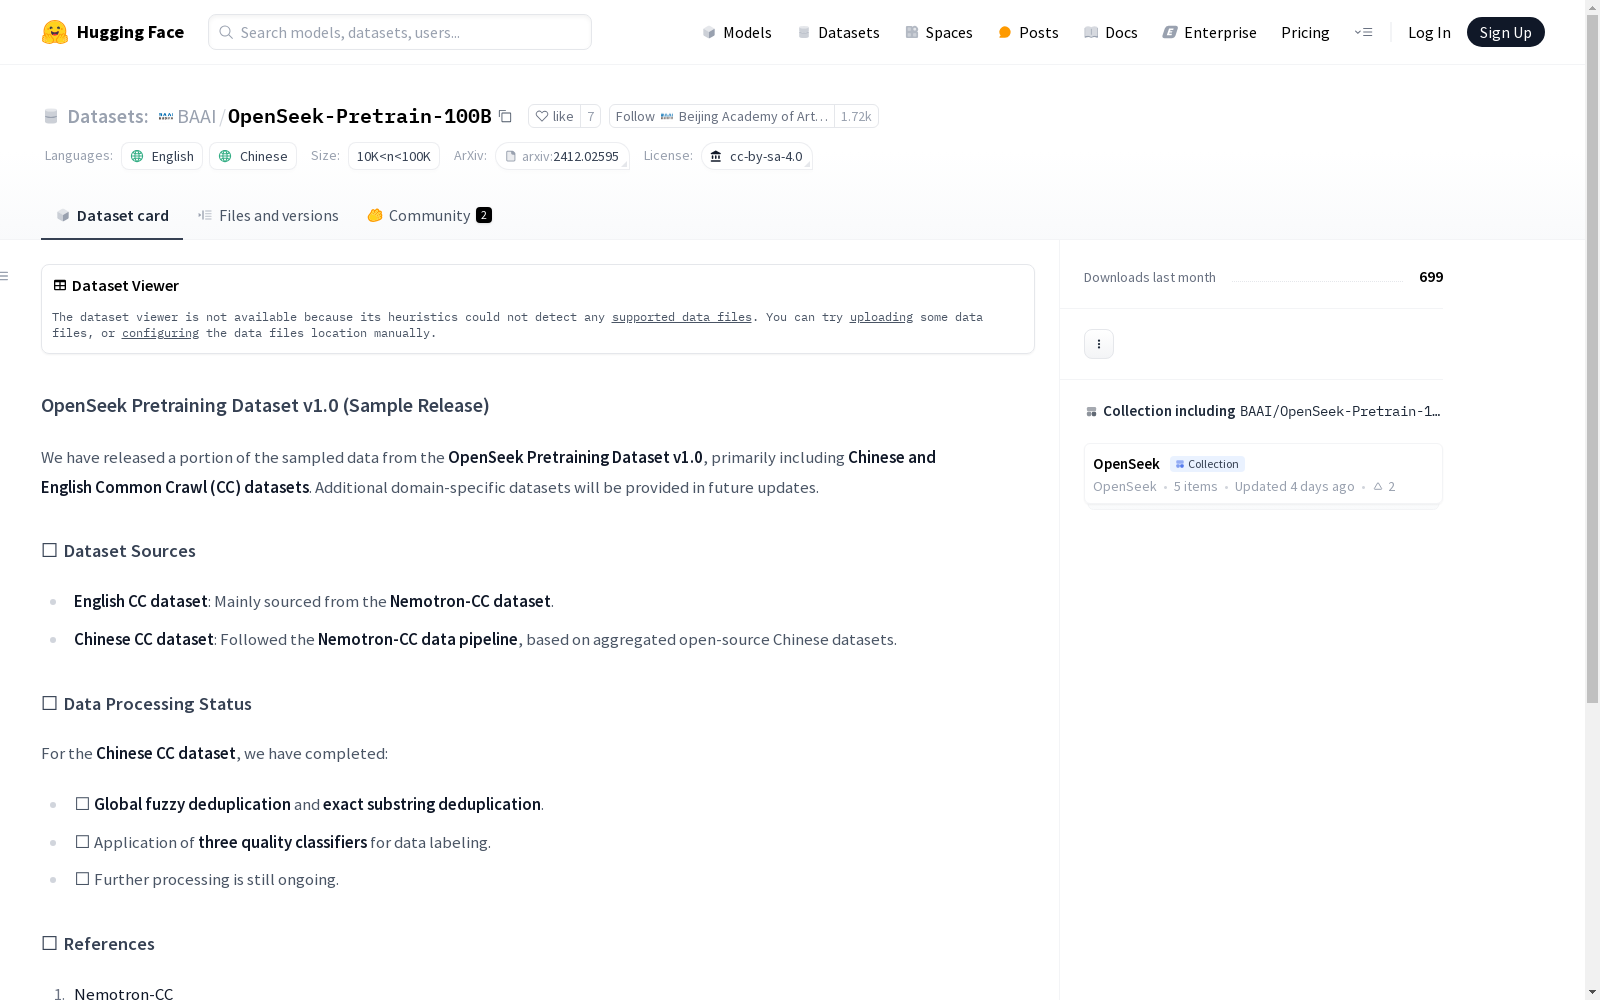The image size is (1600, 1000).
Task: Click the page scrollbar thumb
Action: tap(1592, 360)
